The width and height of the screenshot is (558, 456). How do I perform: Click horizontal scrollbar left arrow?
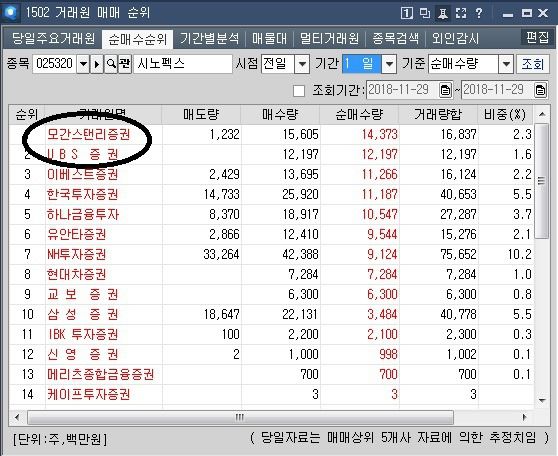point(17,417)
